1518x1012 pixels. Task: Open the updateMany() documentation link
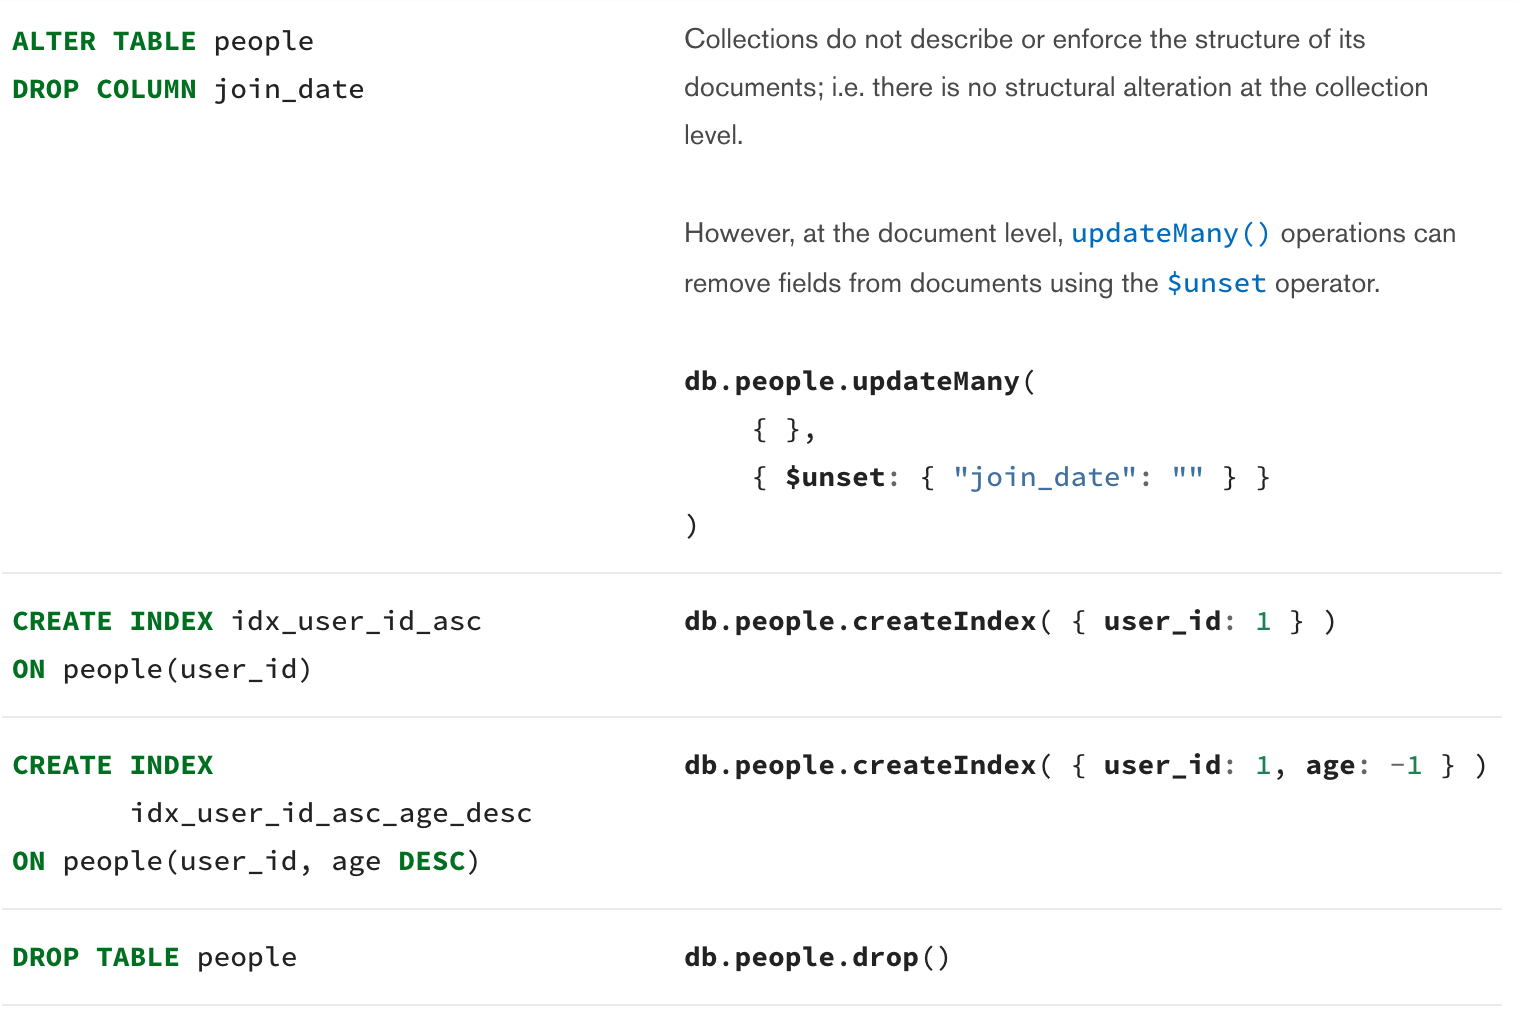1169,234
